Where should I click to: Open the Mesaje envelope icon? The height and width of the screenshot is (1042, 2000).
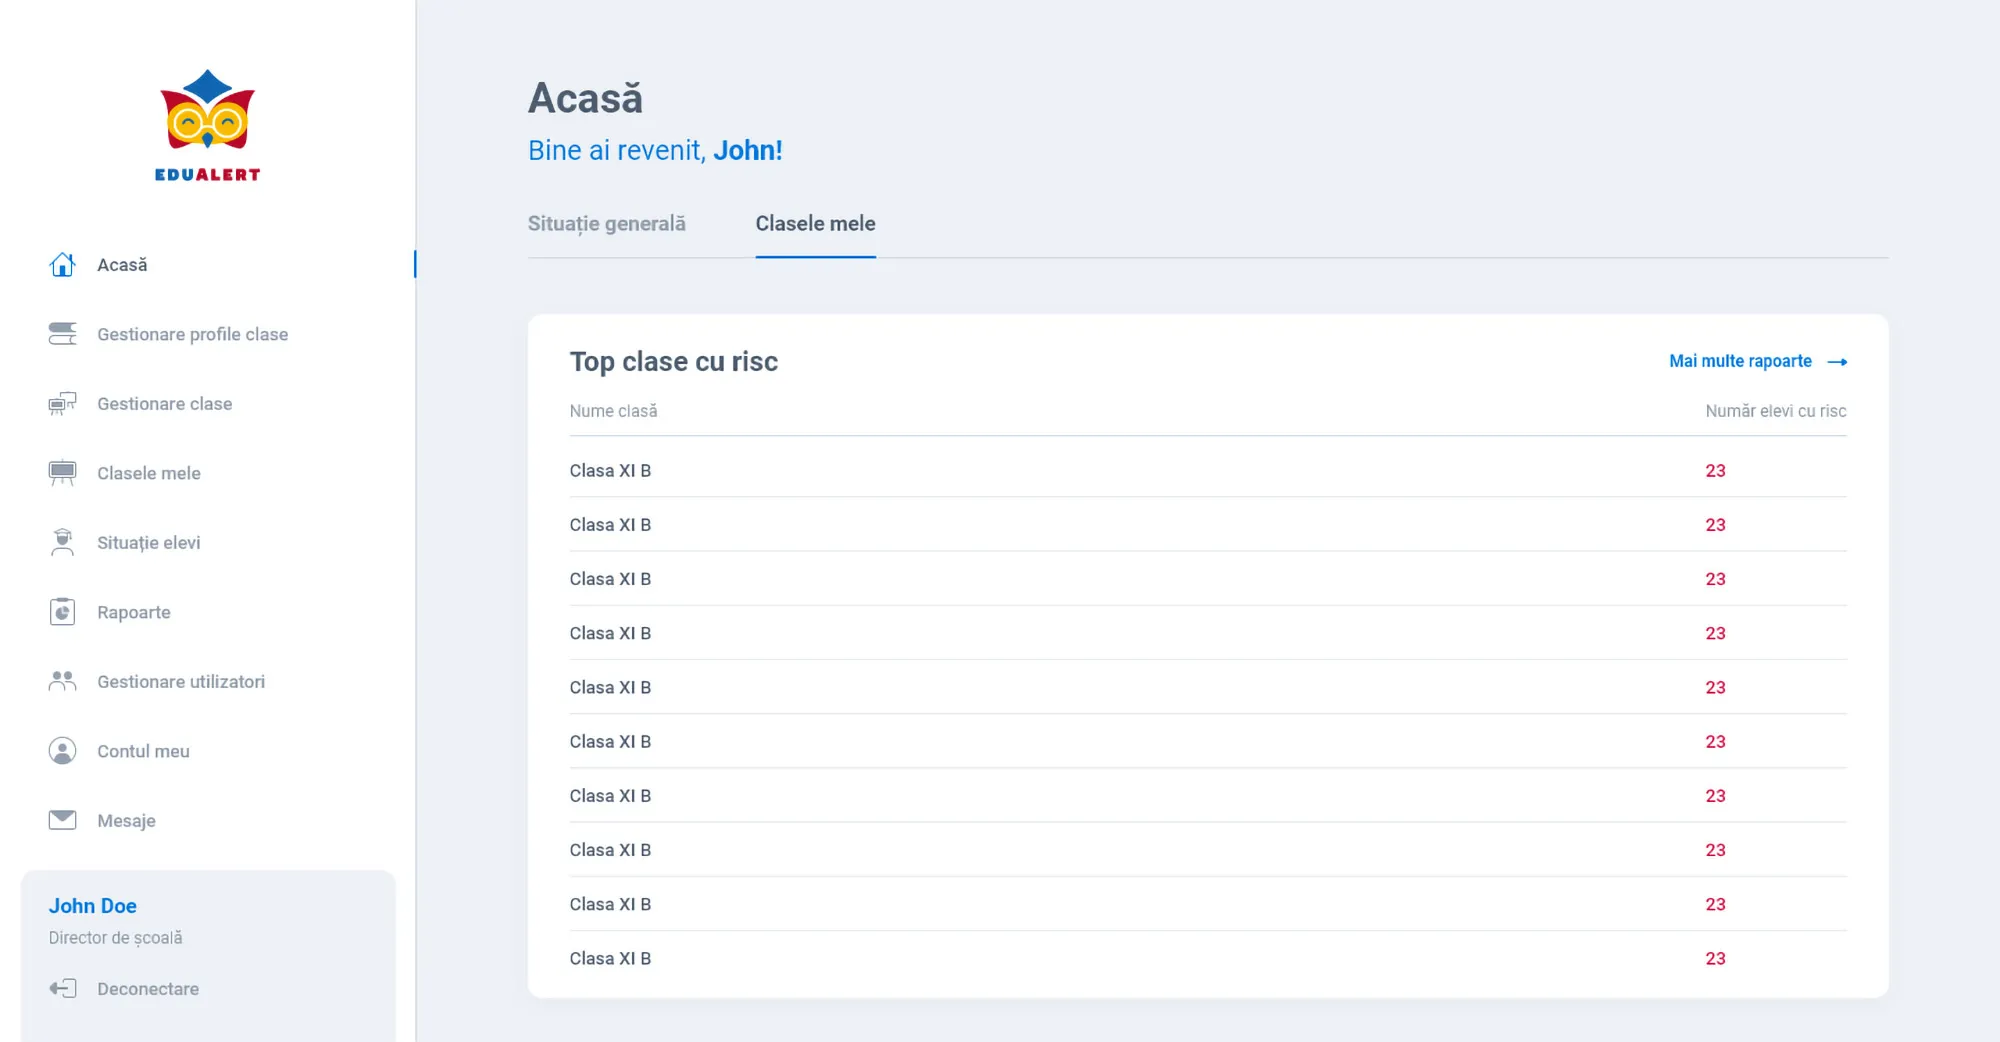62,820
